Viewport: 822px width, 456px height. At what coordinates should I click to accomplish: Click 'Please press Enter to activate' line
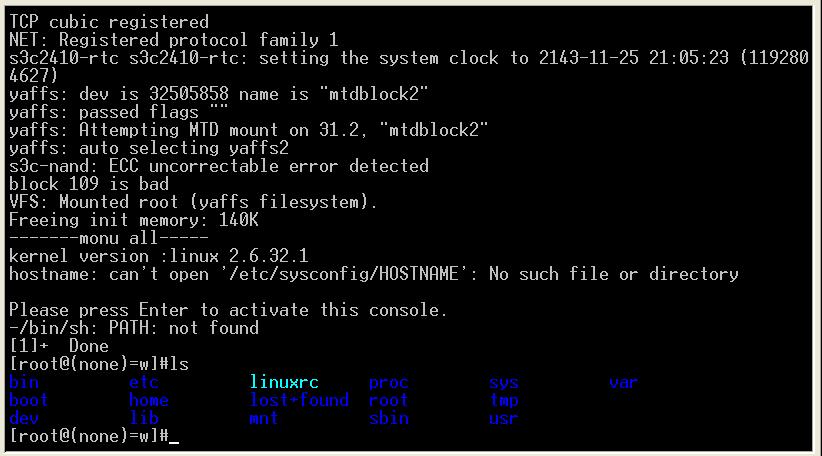[228, 310]
